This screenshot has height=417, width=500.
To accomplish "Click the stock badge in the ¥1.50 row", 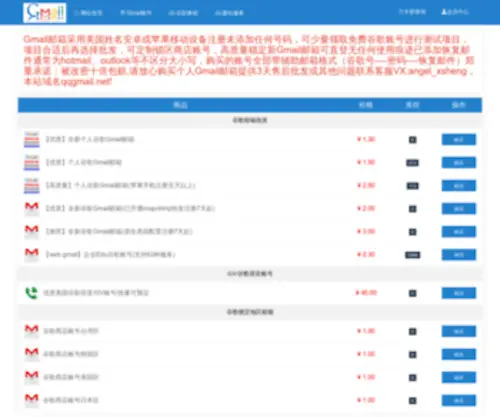I will click(413, 163).
